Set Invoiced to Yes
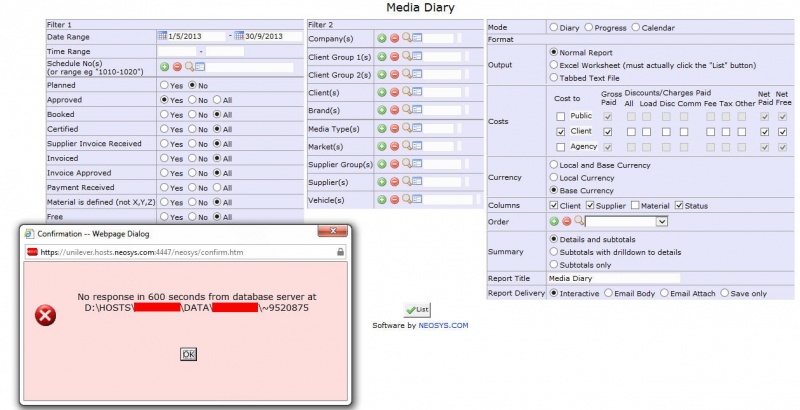This screenshot has height=410, width=800. [x=164, y=159]
